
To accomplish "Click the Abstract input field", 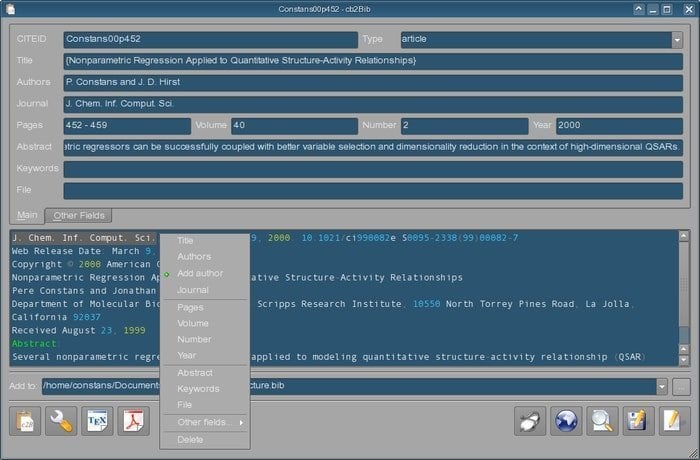I will [x=373, y=147].
